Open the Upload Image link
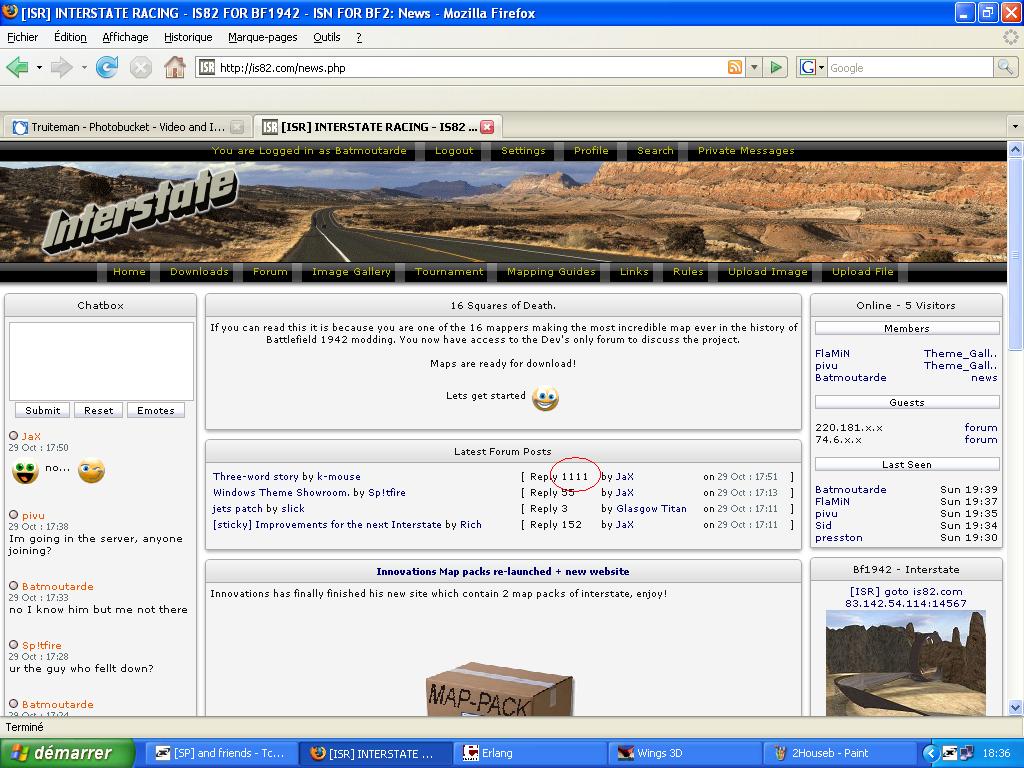The width and height of the screenshot is (1024, 768). (767, 272)
